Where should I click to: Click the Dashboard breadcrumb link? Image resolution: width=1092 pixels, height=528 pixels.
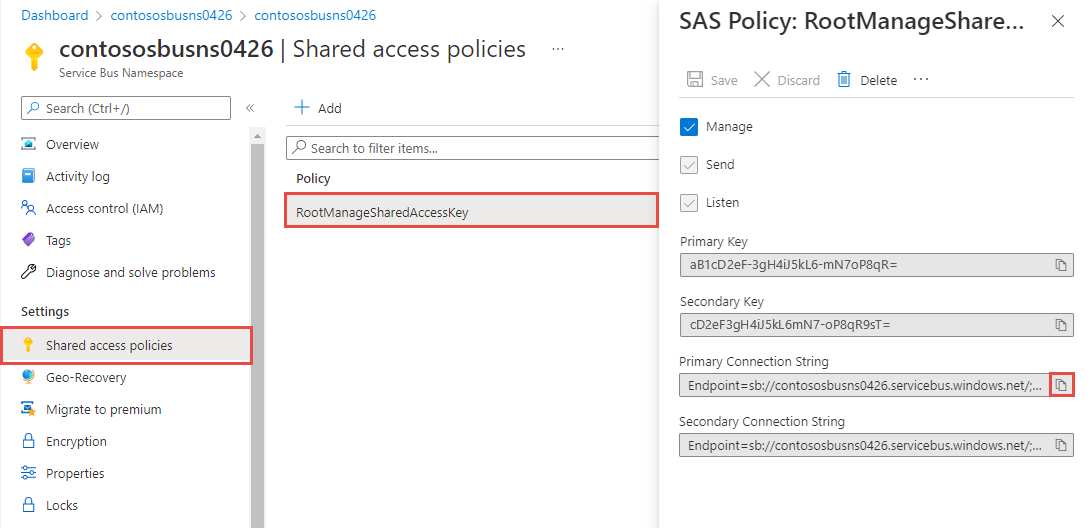point(55,16)
